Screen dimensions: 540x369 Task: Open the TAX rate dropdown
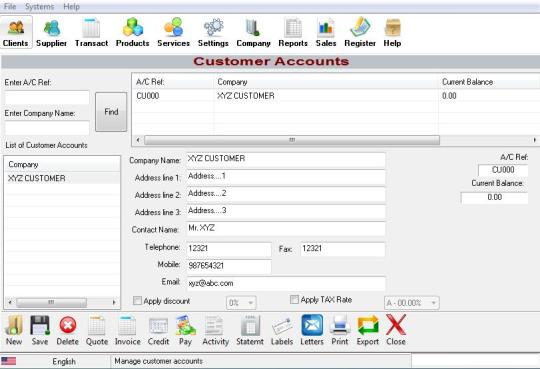411,303
